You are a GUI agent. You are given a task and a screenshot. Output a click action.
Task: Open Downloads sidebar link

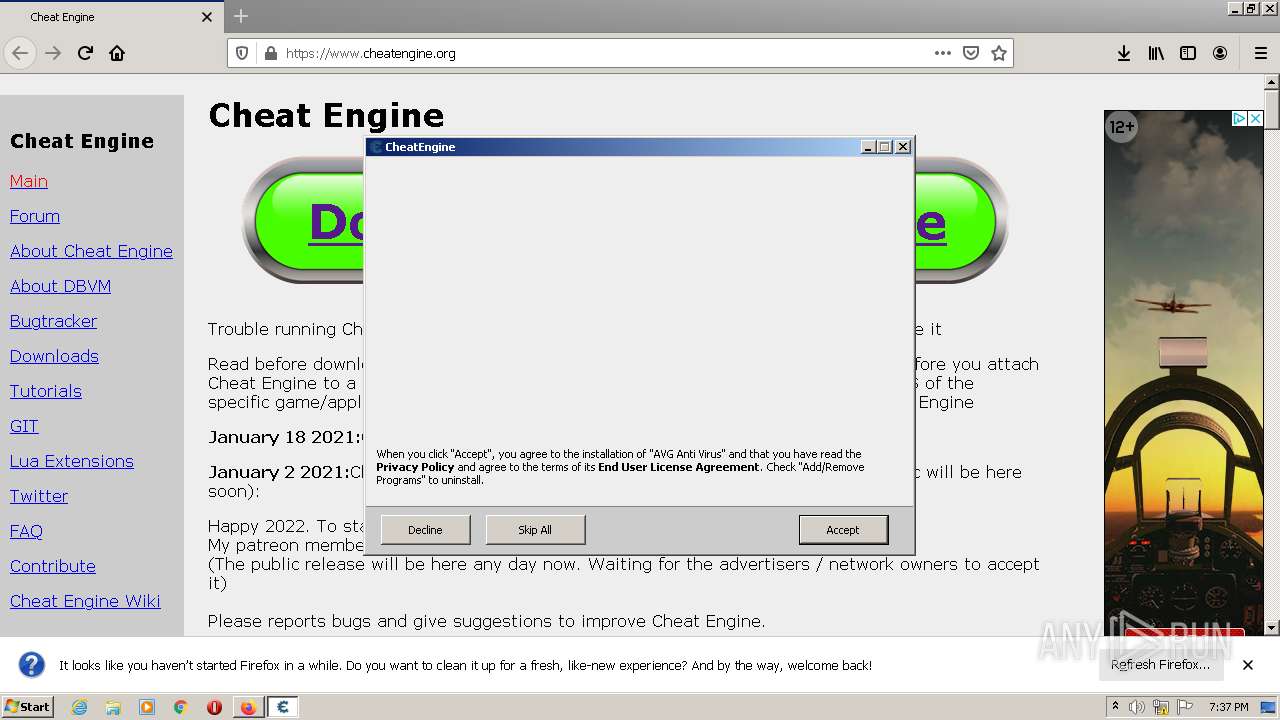[54, 356]
